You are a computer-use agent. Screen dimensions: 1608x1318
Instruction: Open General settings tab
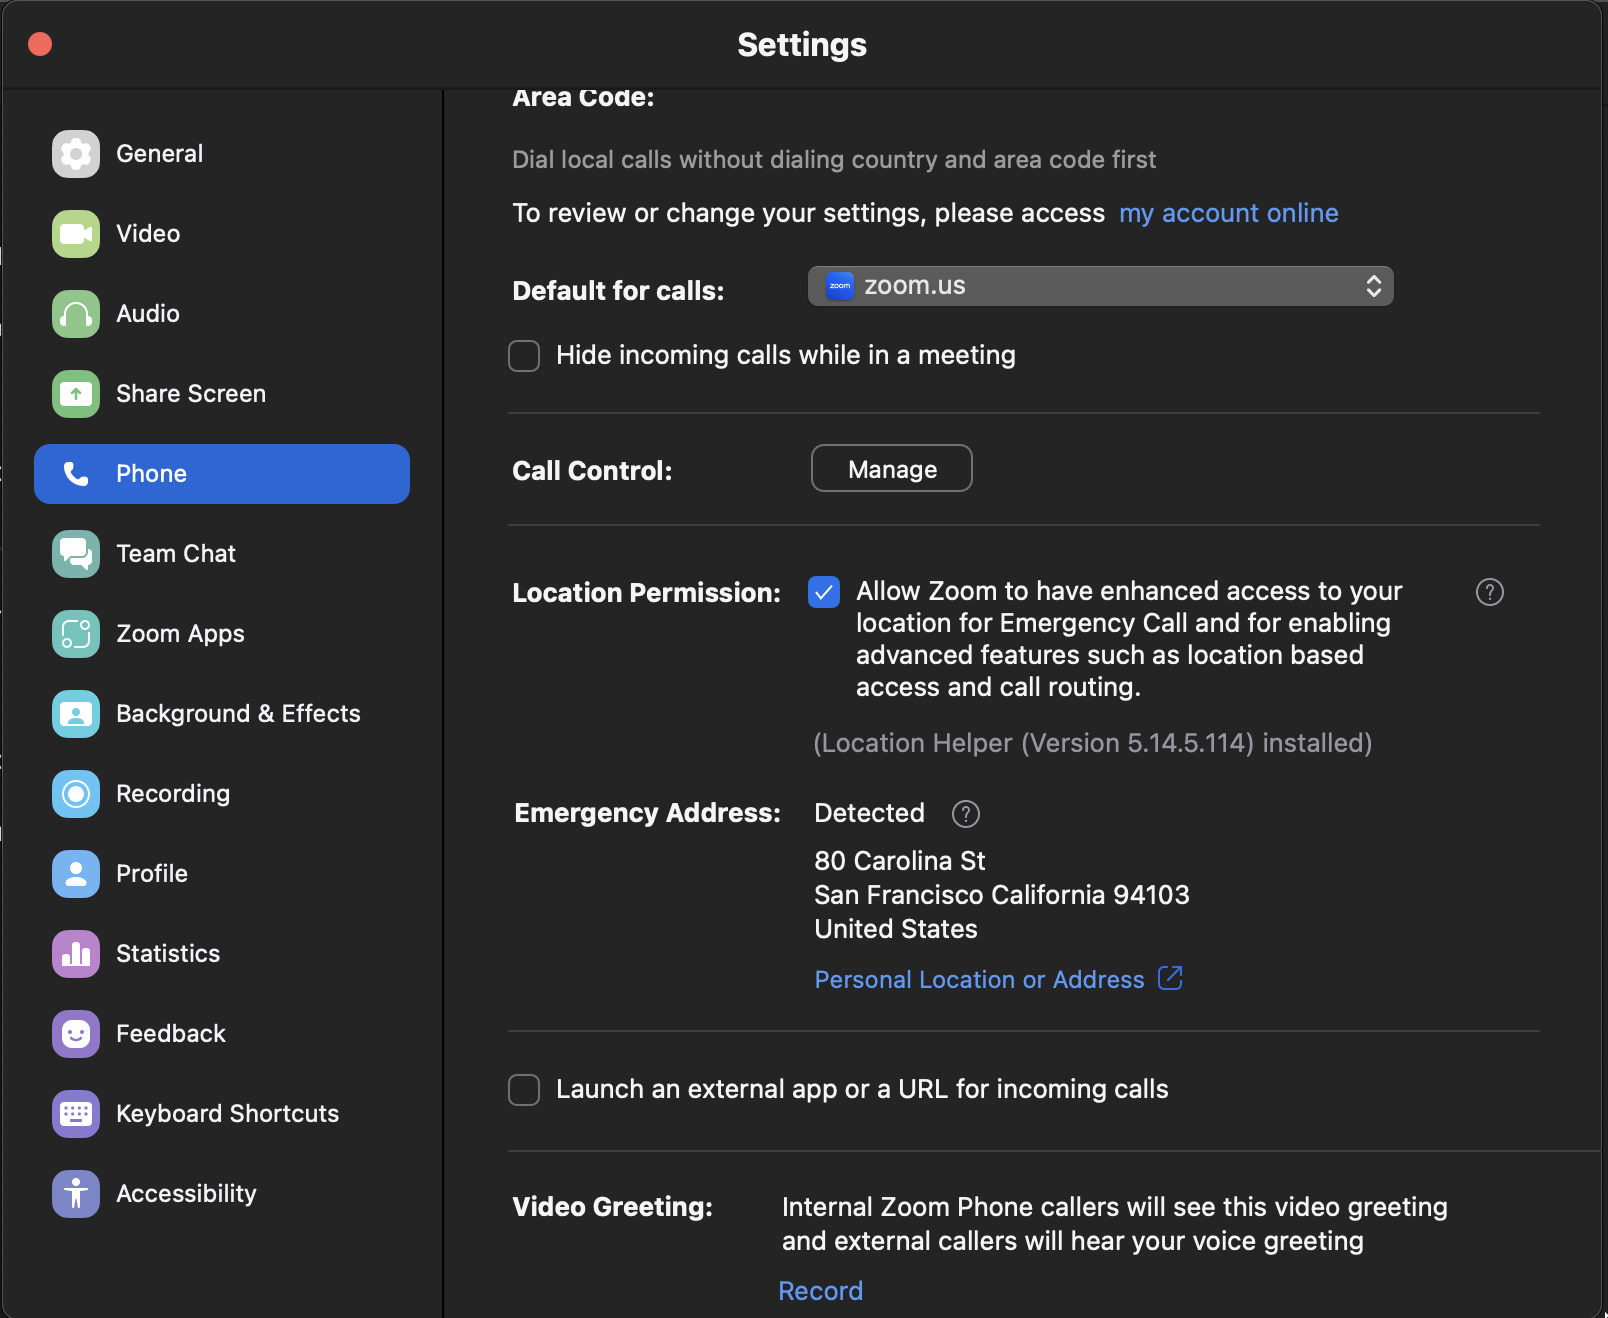coord(222,154)
